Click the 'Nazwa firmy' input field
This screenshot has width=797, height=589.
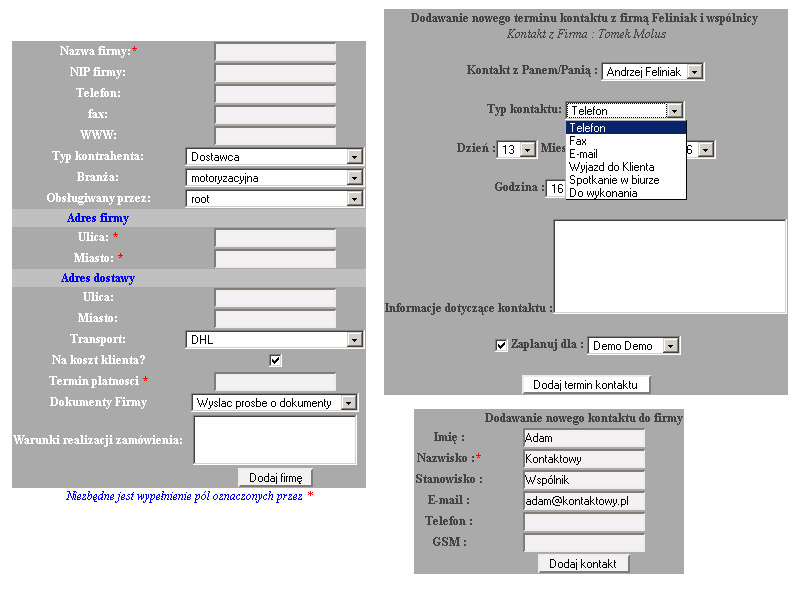[x=275, y=52]
